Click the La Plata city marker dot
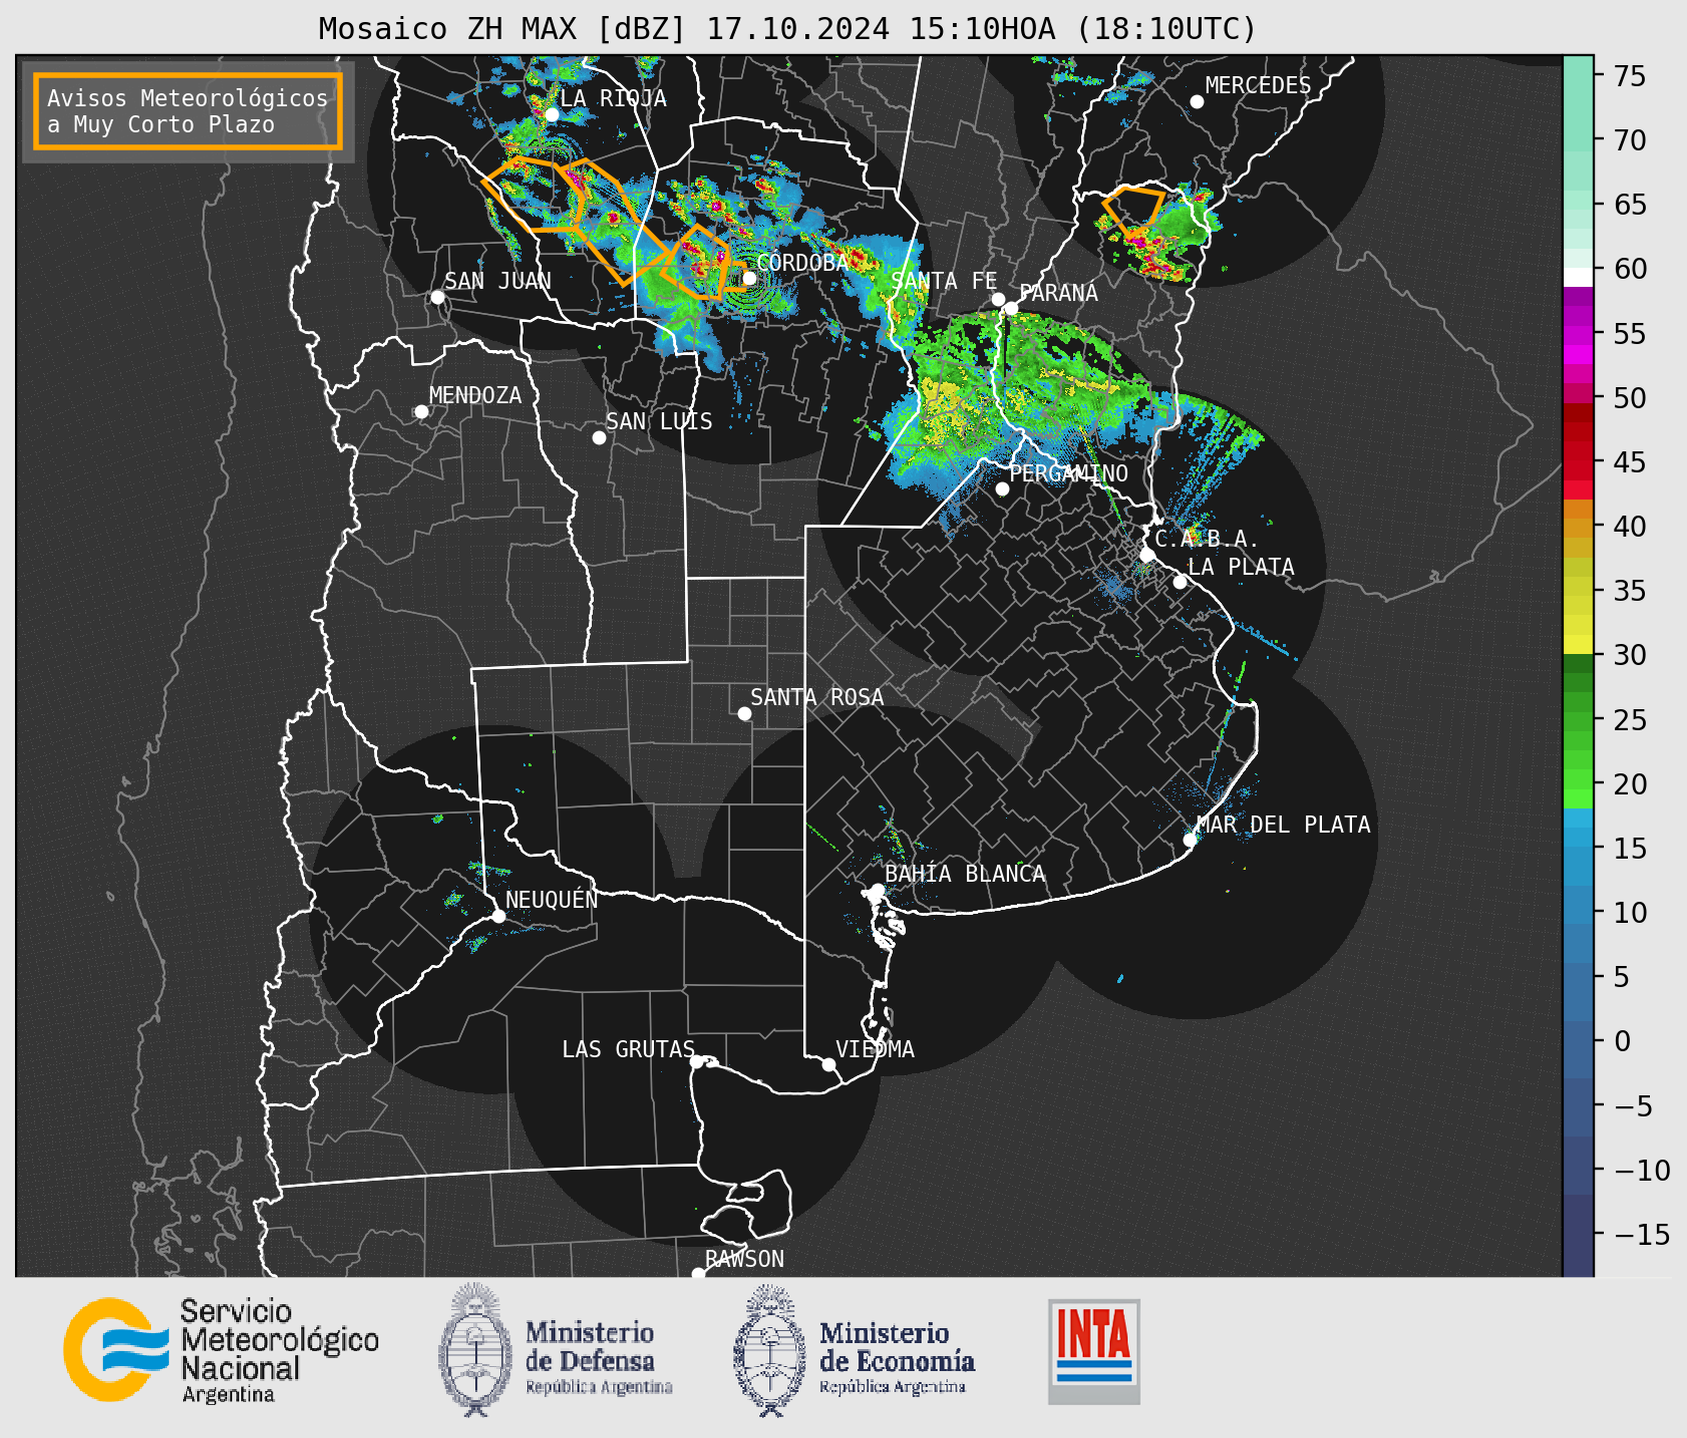Image resolution: width=1687 pixels, height=1438 pixels. tap(1180, 582)
